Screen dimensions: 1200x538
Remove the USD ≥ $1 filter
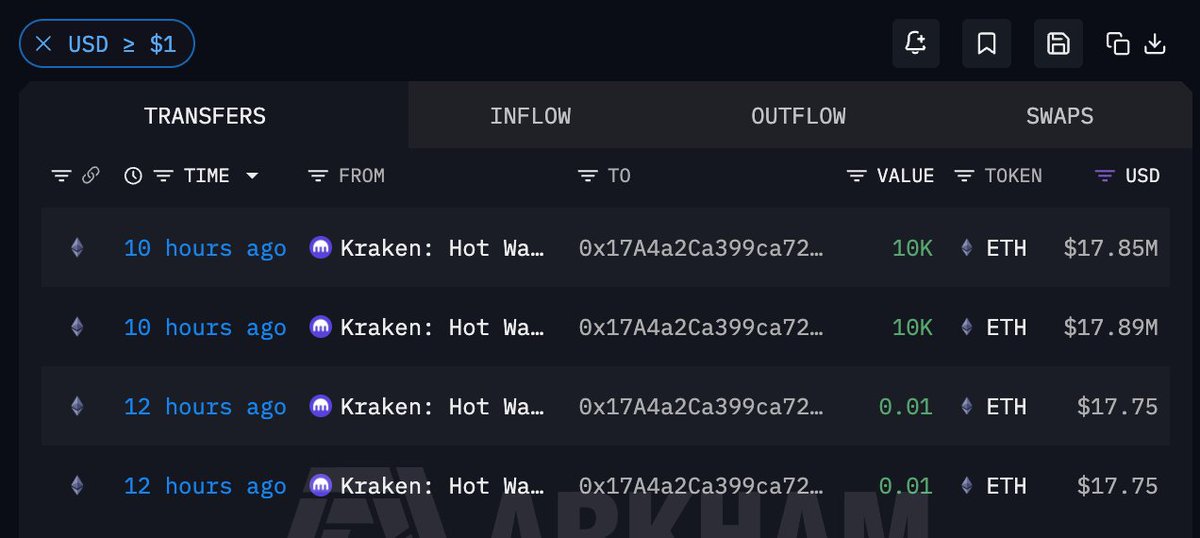[43, 44]
